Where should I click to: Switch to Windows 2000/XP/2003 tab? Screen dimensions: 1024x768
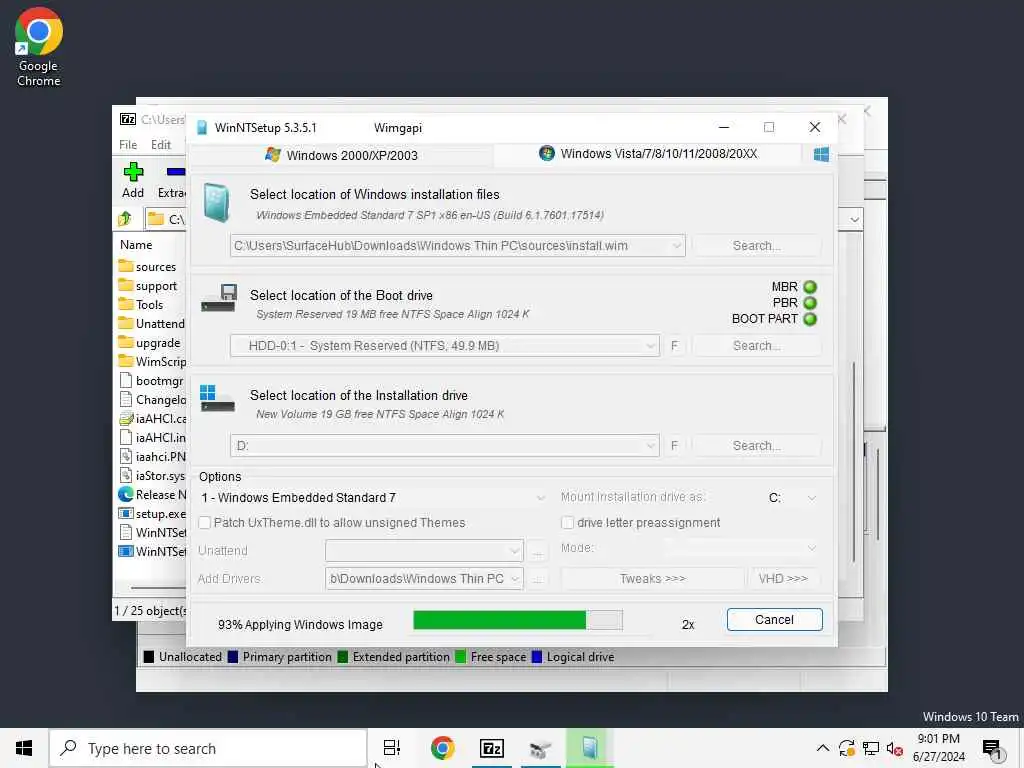342,155
